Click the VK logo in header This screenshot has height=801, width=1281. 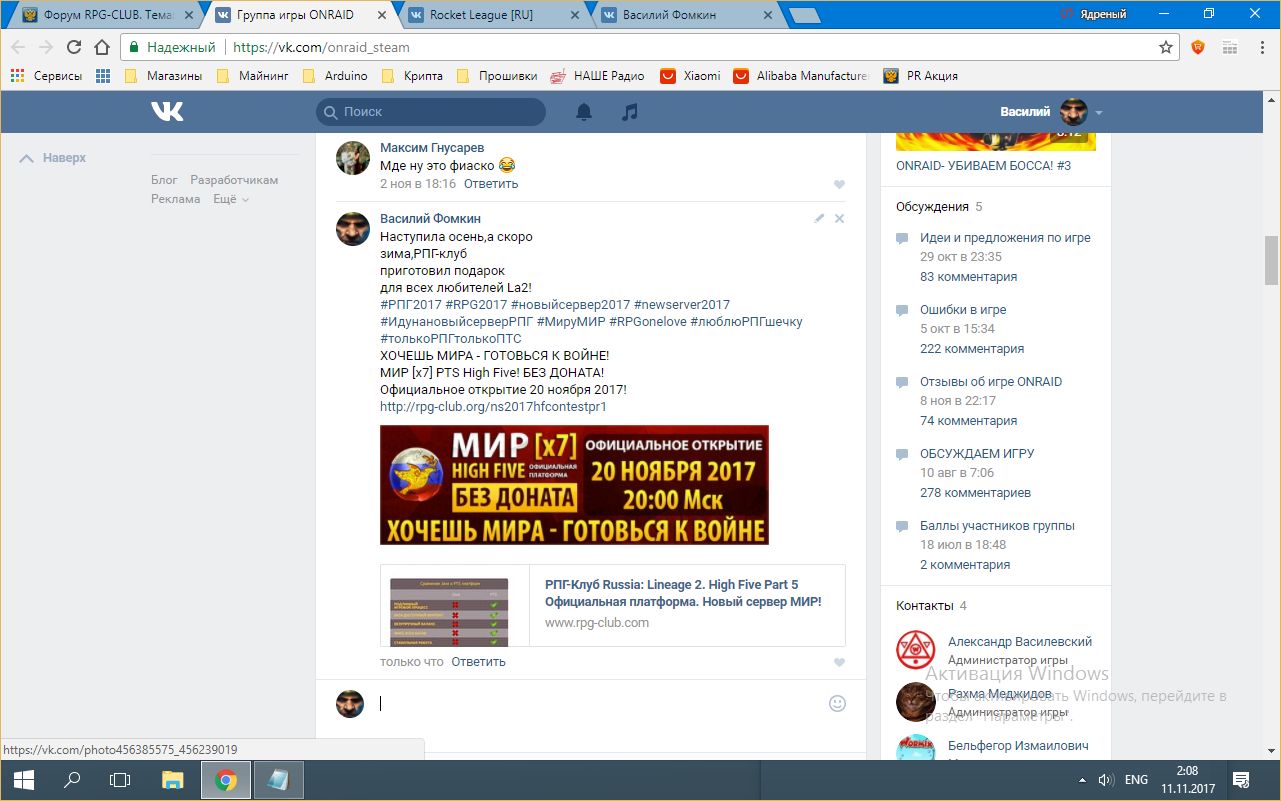167,112
